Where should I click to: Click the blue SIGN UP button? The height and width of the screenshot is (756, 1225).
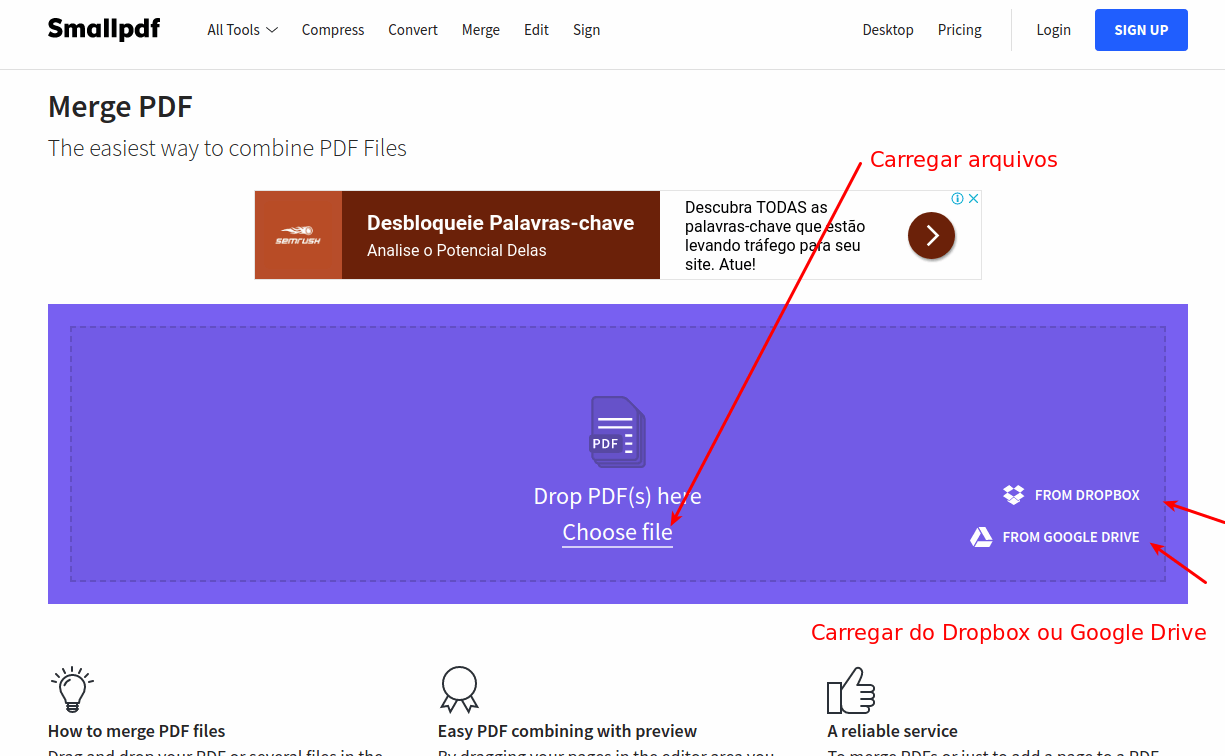pyautogui.click(x=1141, y=30)
